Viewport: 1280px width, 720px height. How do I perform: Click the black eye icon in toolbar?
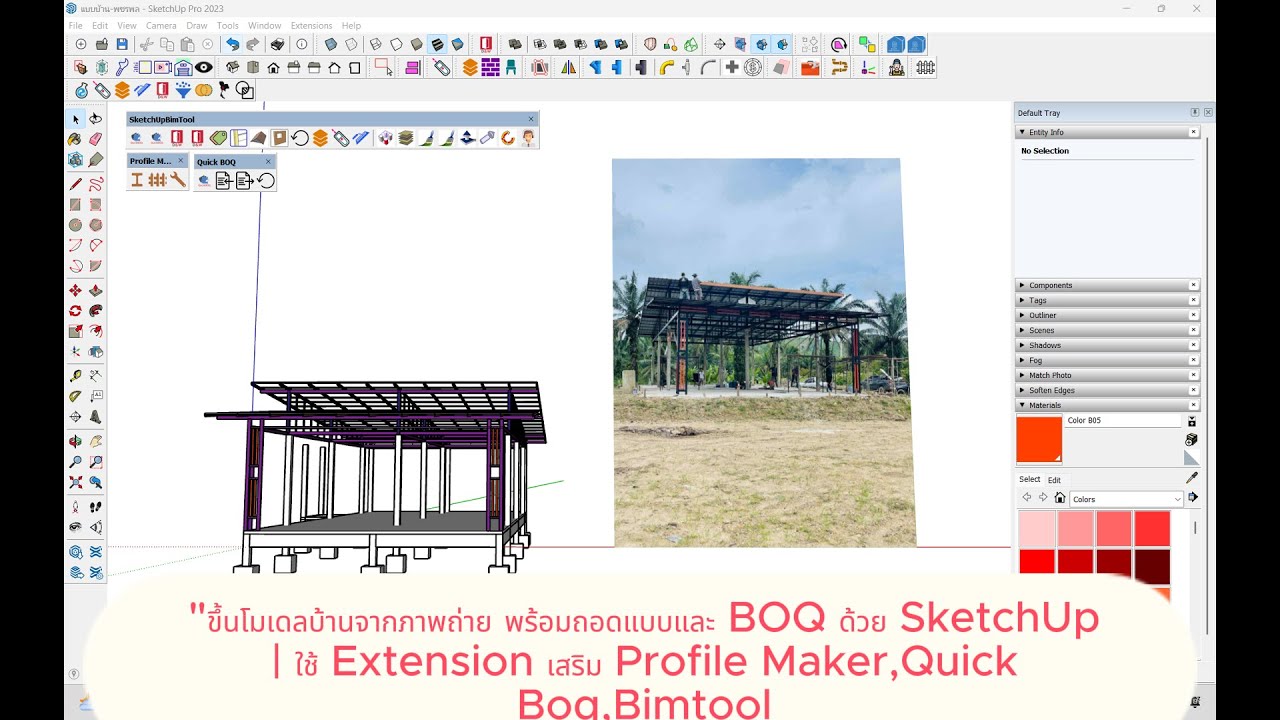[x=204, y=67]
